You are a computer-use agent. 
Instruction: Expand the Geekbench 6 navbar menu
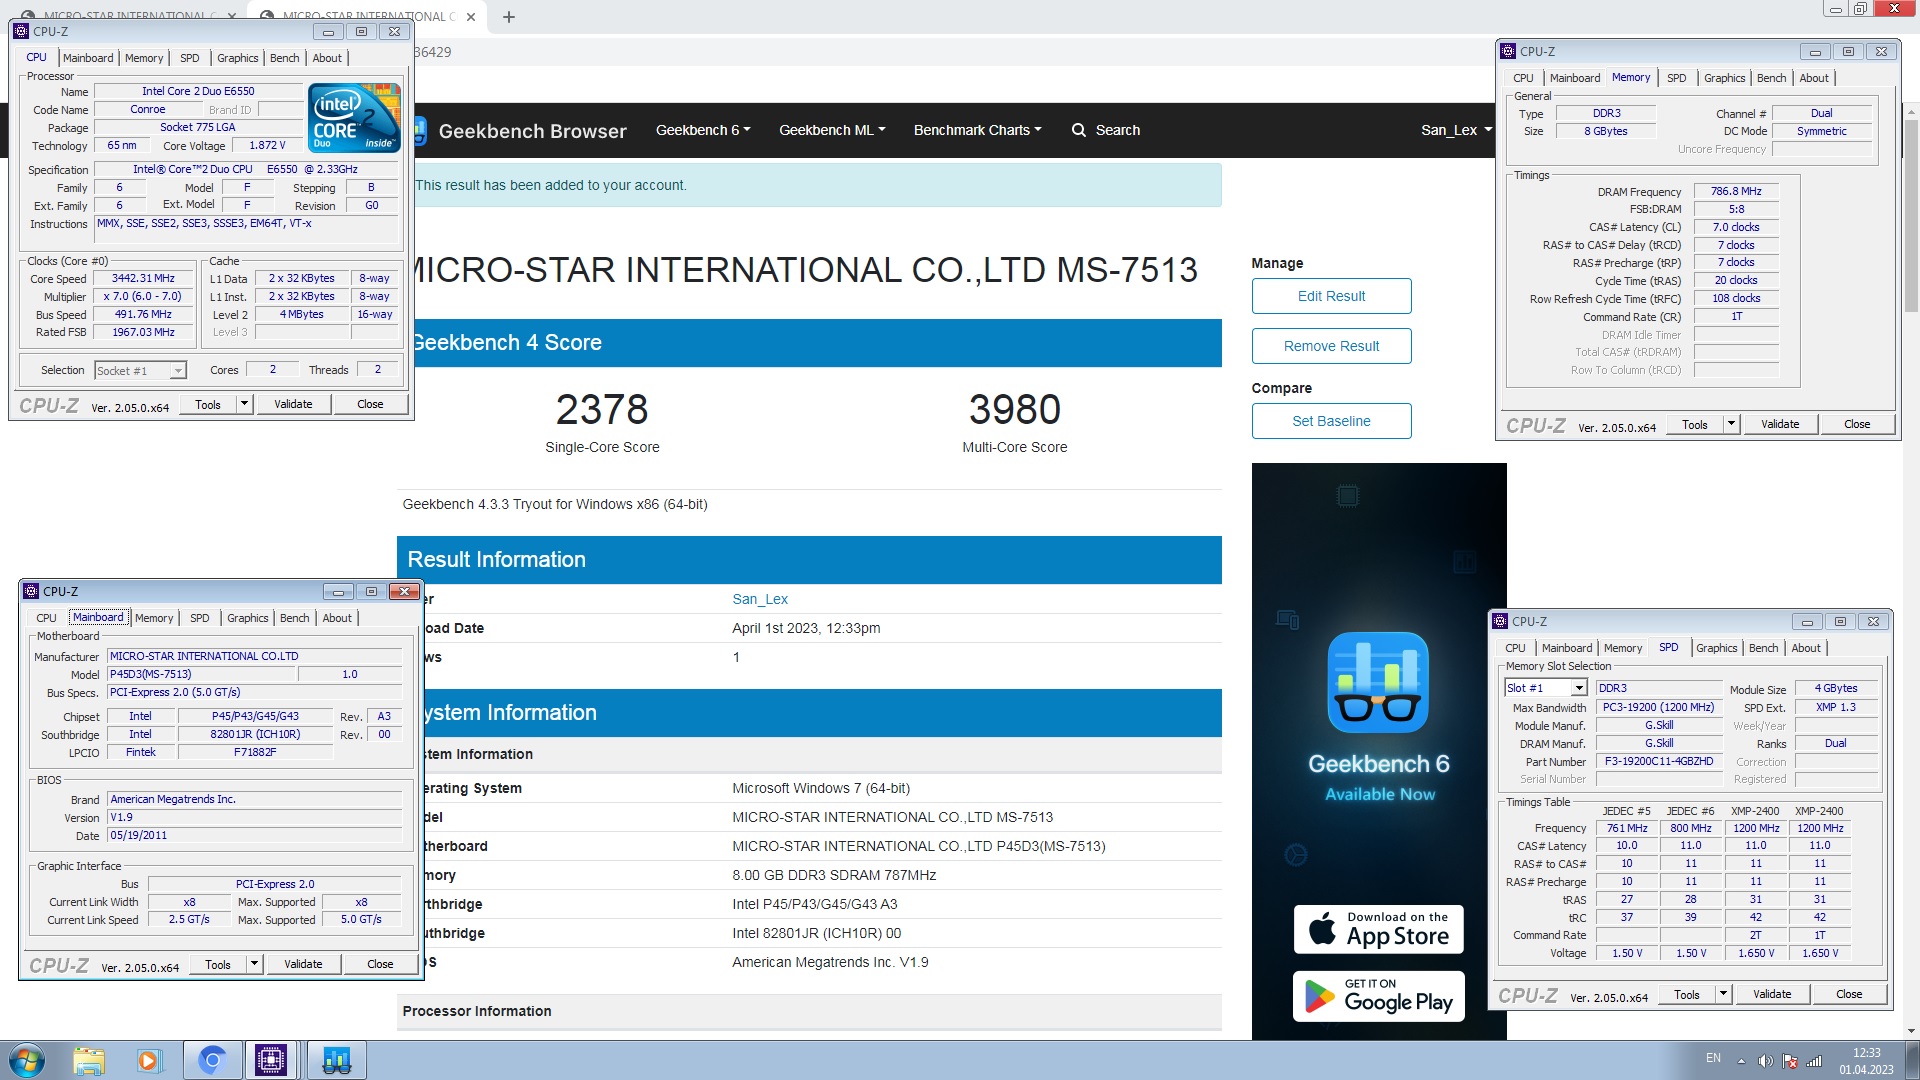[703, 130]
